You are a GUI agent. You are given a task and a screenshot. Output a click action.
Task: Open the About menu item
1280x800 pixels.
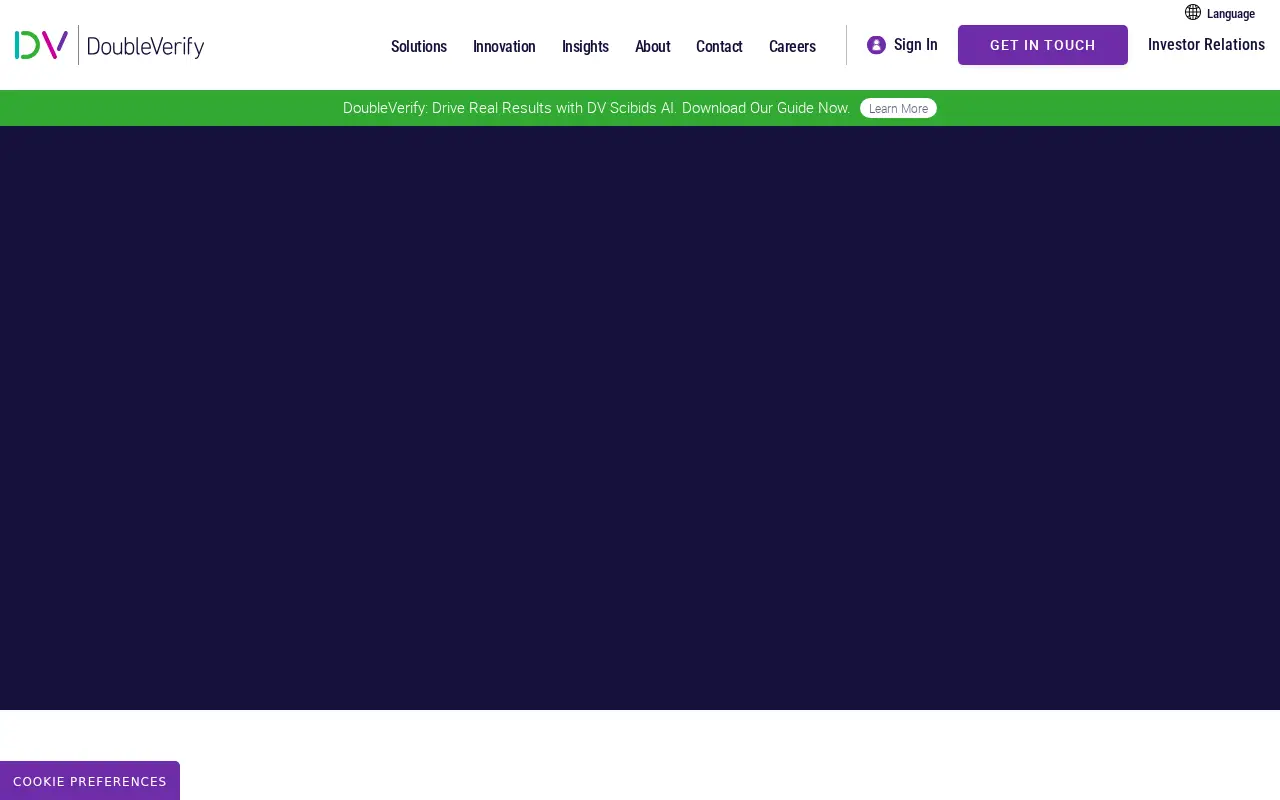tap(653, 46)
